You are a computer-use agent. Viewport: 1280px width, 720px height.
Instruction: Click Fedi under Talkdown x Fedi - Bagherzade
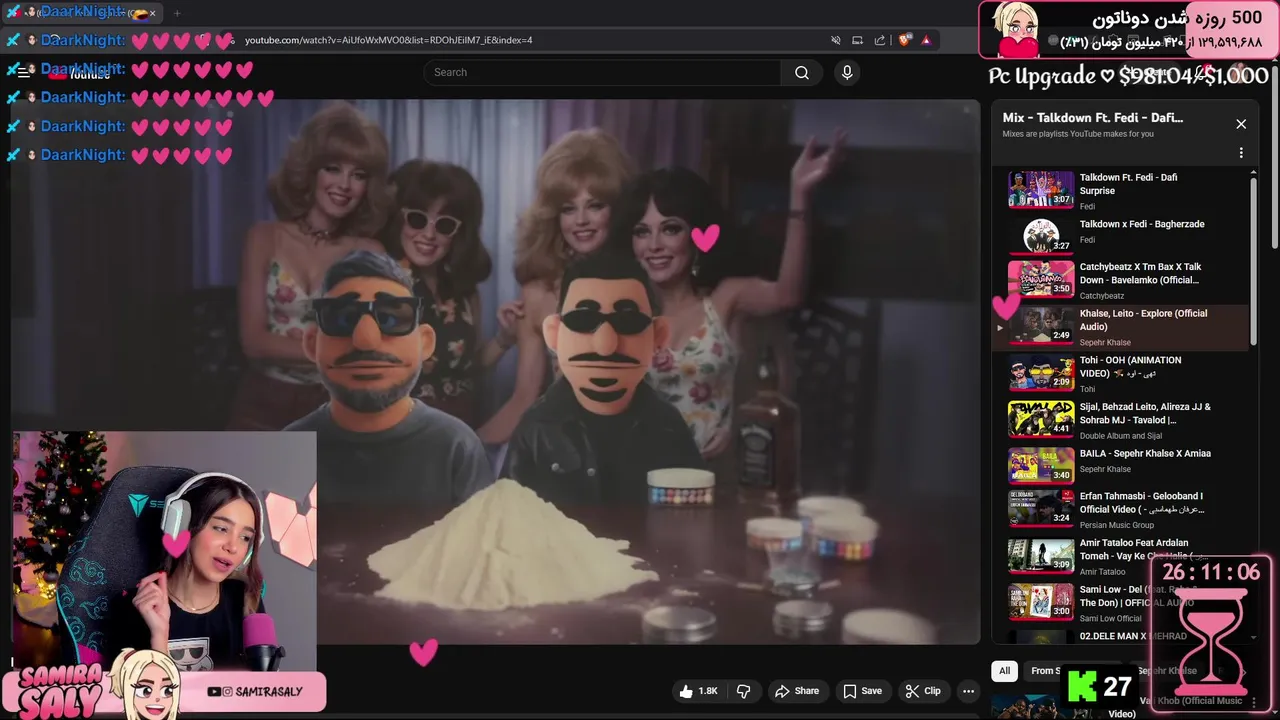pyautogui.click(x=1087, y=240)
